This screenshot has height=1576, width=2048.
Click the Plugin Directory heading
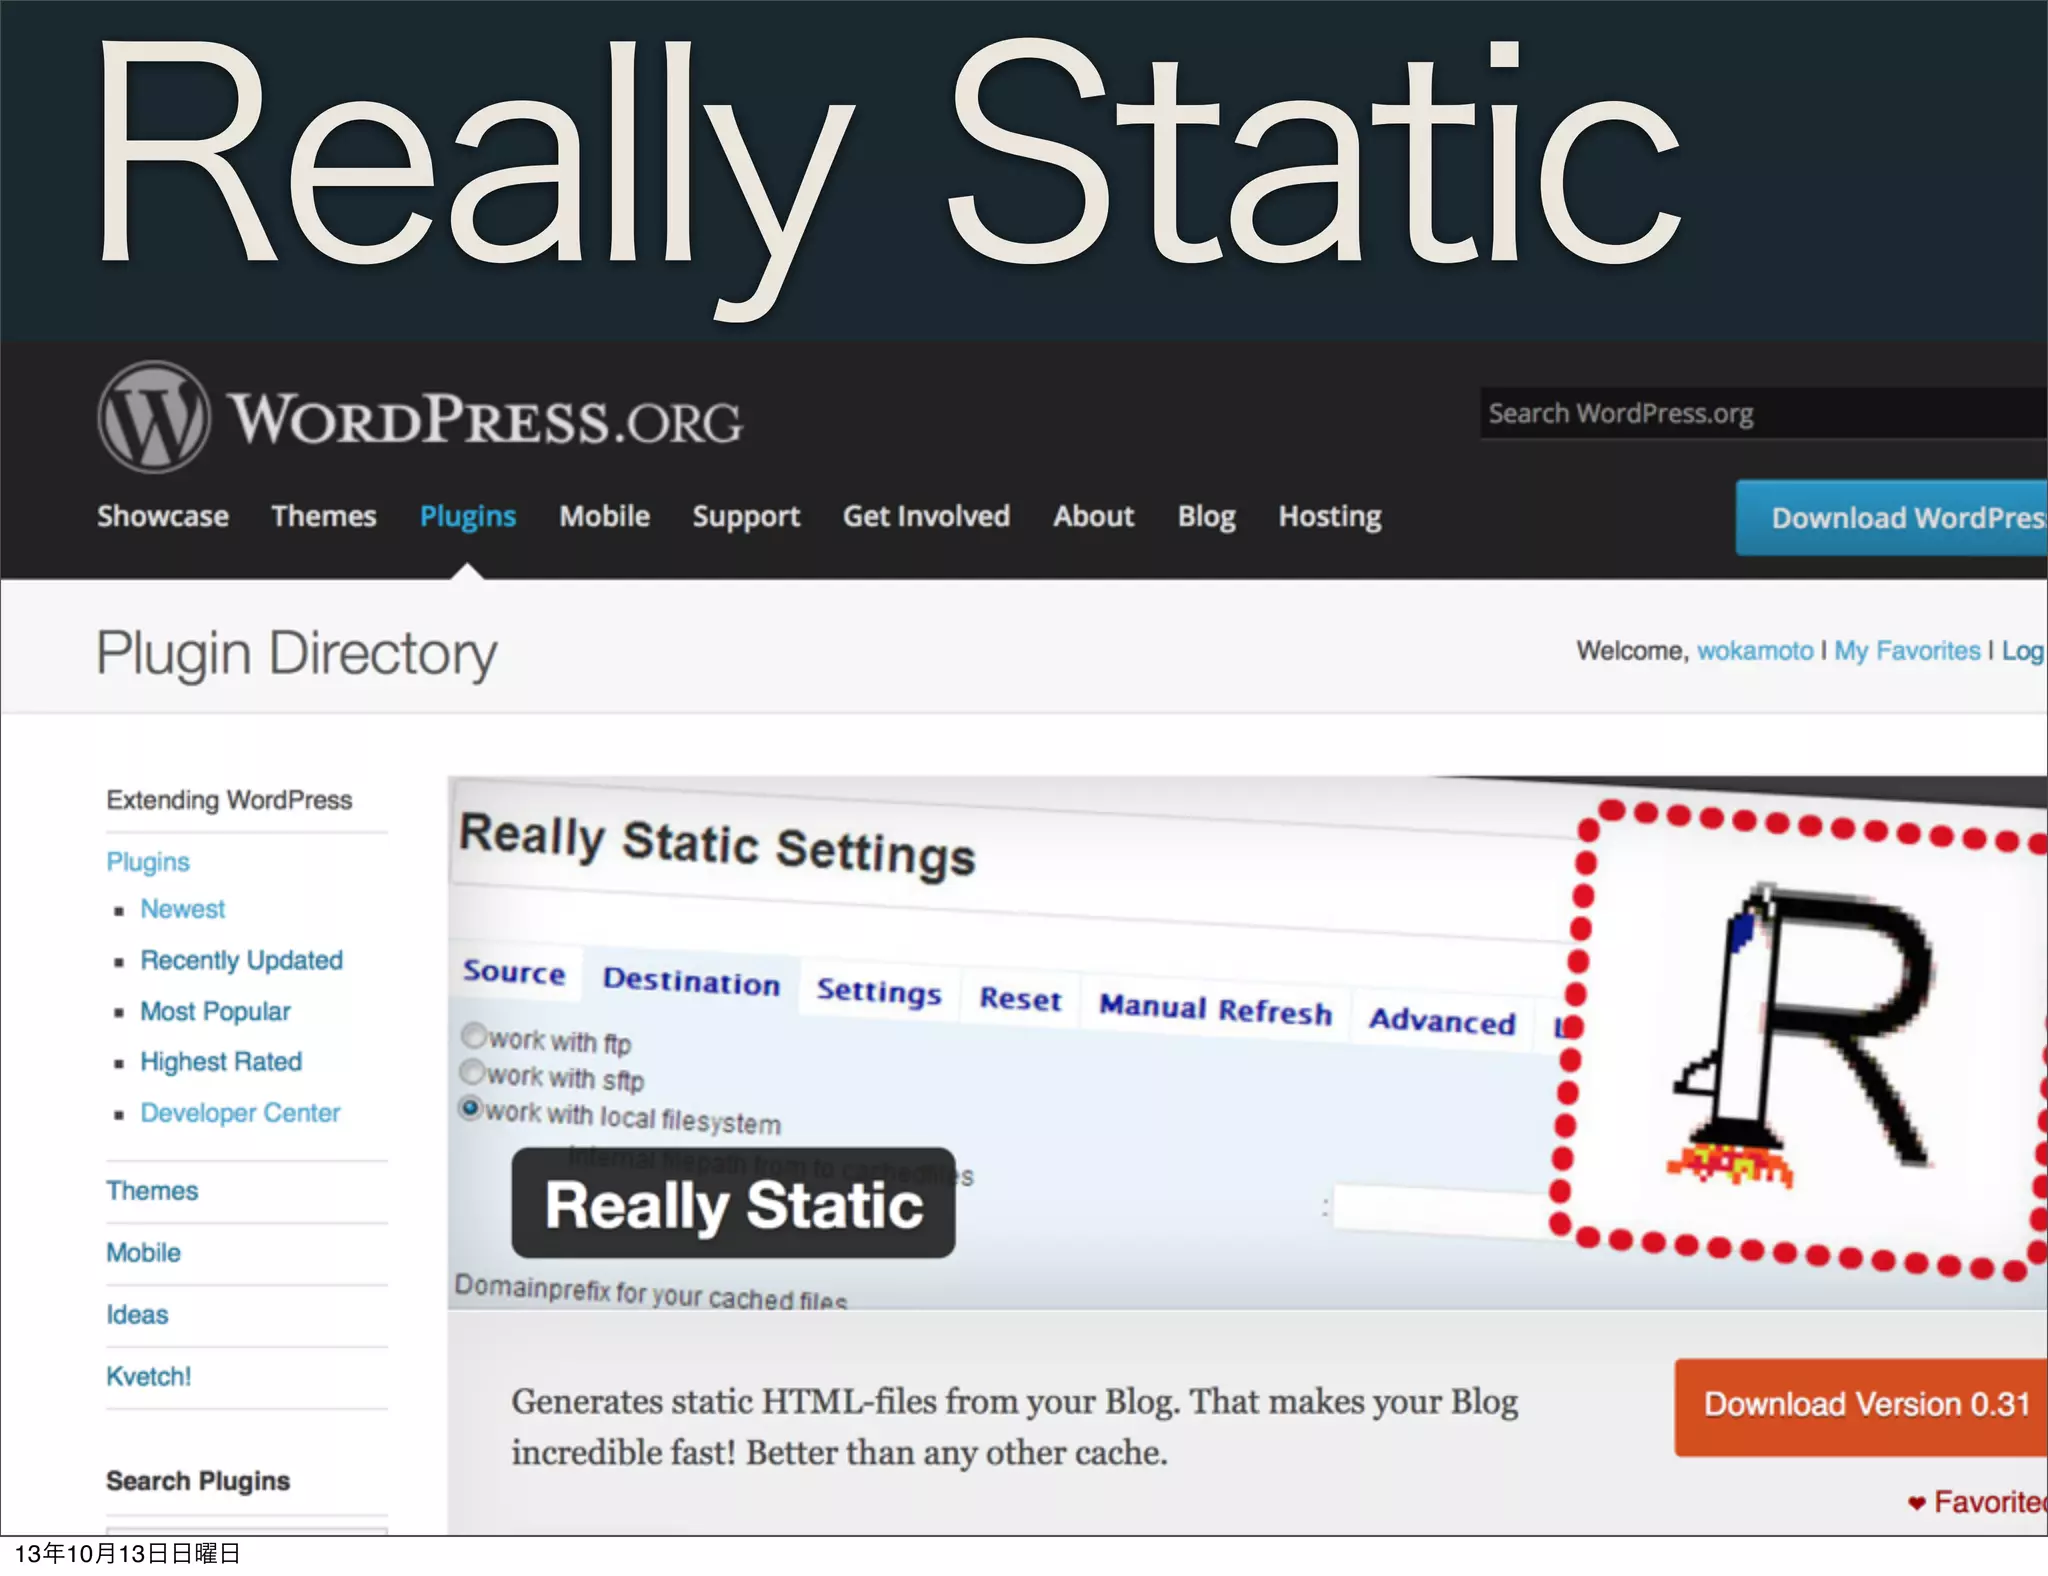tap(297, 655)
